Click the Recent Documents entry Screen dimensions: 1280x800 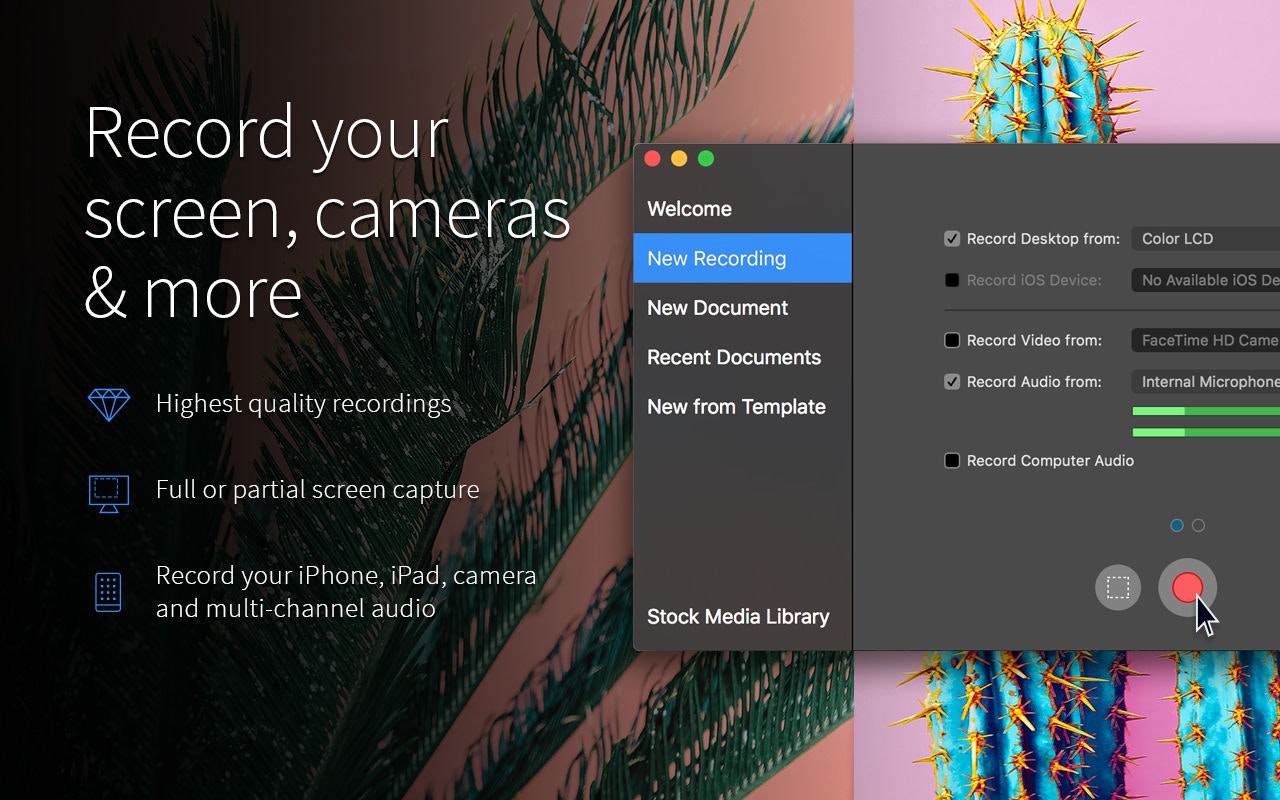tap(734, 357)
